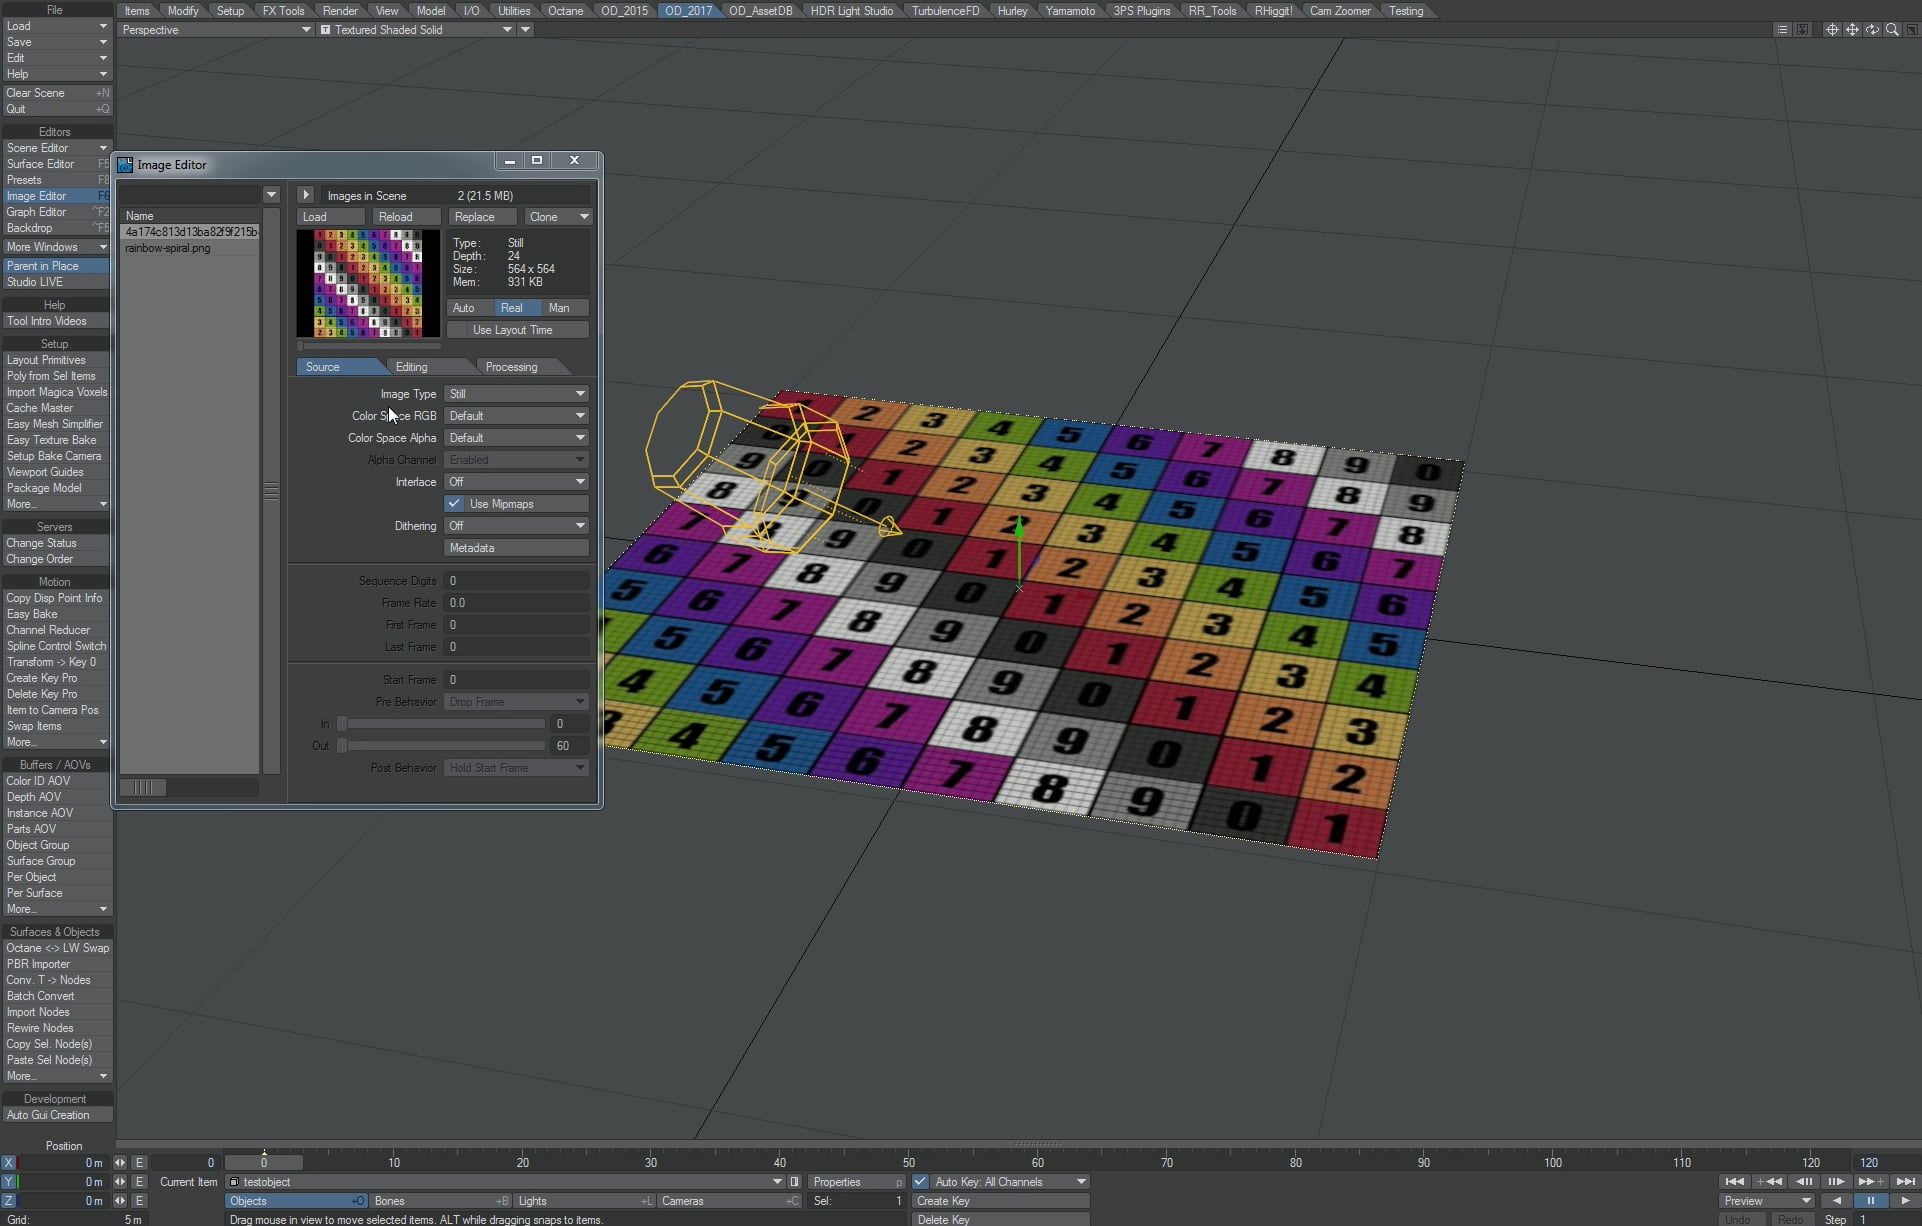Click the viewport center/target crosshair icon
1922x1226 pixels.
tap(1832, 30)
